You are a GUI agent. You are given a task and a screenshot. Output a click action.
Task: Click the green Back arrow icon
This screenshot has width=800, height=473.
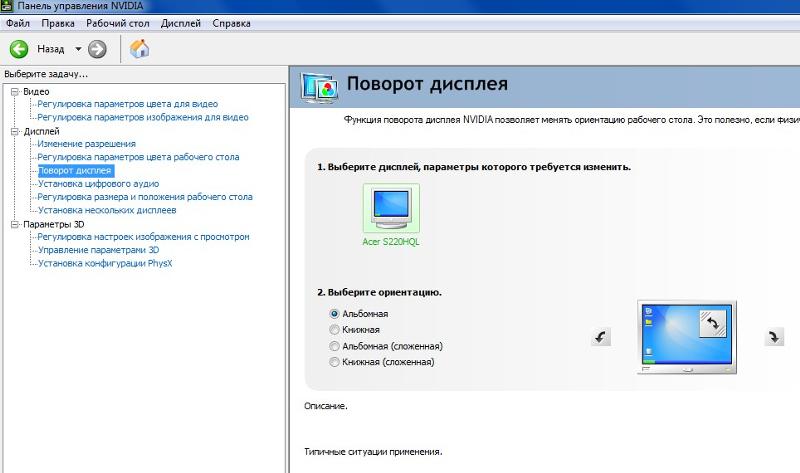tap(19, 49)
